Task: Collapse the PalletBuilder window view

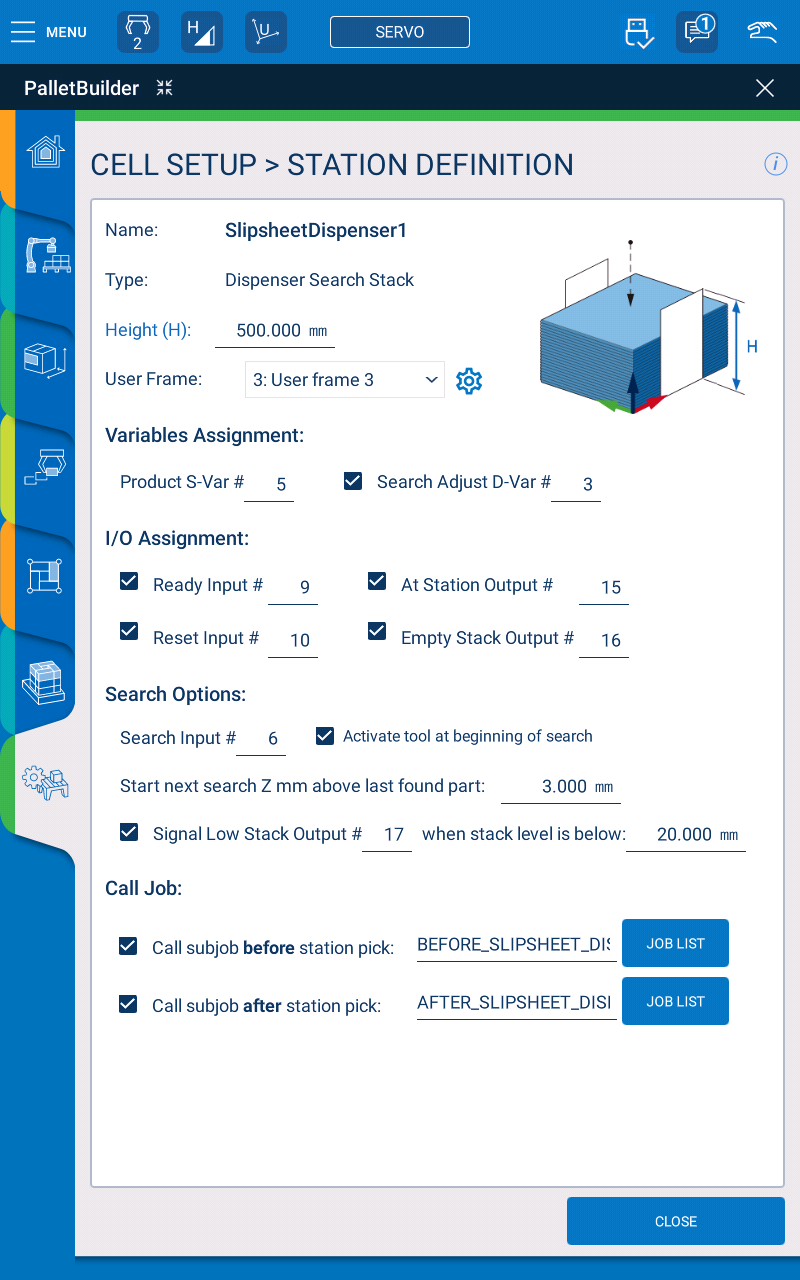Action: pyautogui.click(x=165, y=88)
